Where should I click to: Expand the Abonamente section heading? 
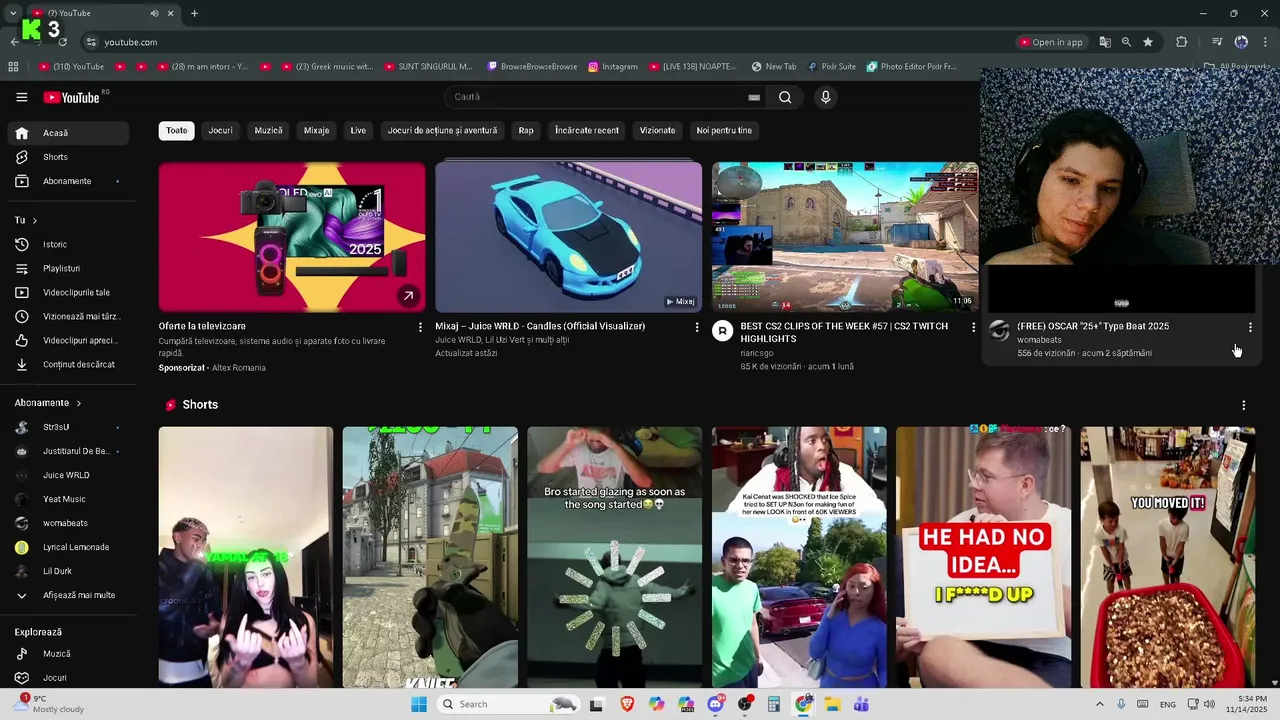coord(48,403)
